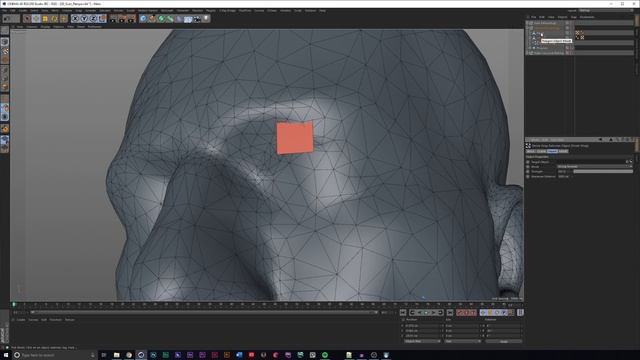Switch to Texture mode in left palette
This screenshot has height=360, width=640.
pos(5,51)
